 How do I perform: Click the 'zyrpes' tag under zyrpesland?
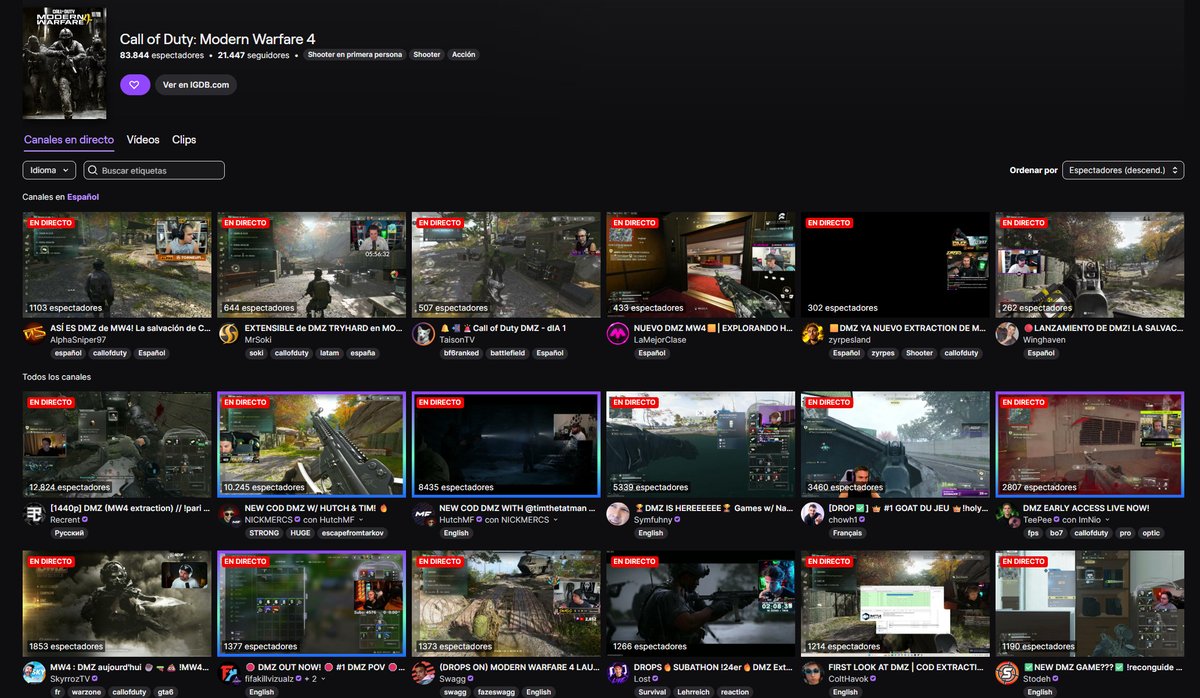tap(883, 353)
